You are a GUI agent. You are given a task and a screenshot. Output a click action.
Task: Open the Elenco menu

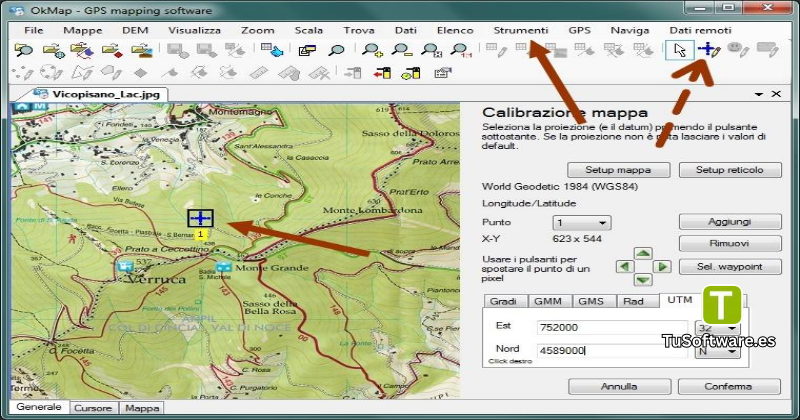tap(455, 30)
